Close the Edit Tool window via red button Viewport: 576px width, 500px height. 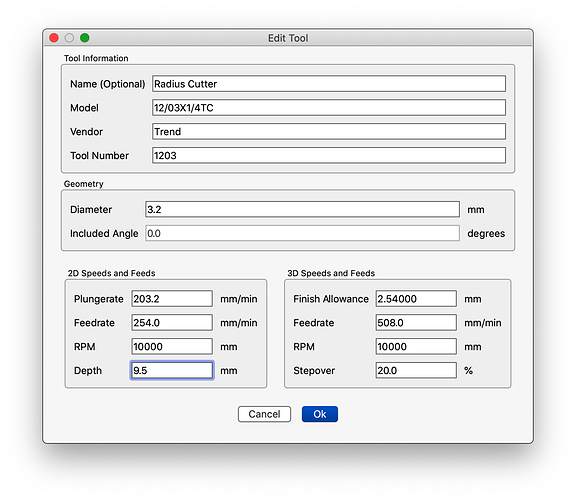pyautogui.click(x=54, y=38)
